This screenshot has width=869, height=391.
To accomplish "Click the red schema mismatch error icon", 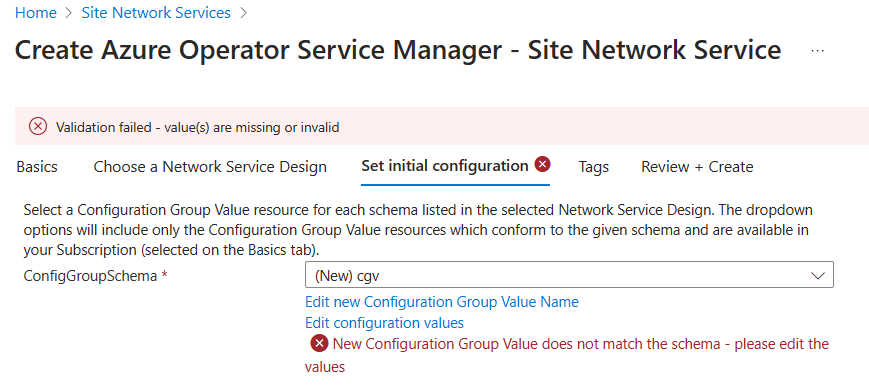I will pyautogui.click(x=319, y=344).
